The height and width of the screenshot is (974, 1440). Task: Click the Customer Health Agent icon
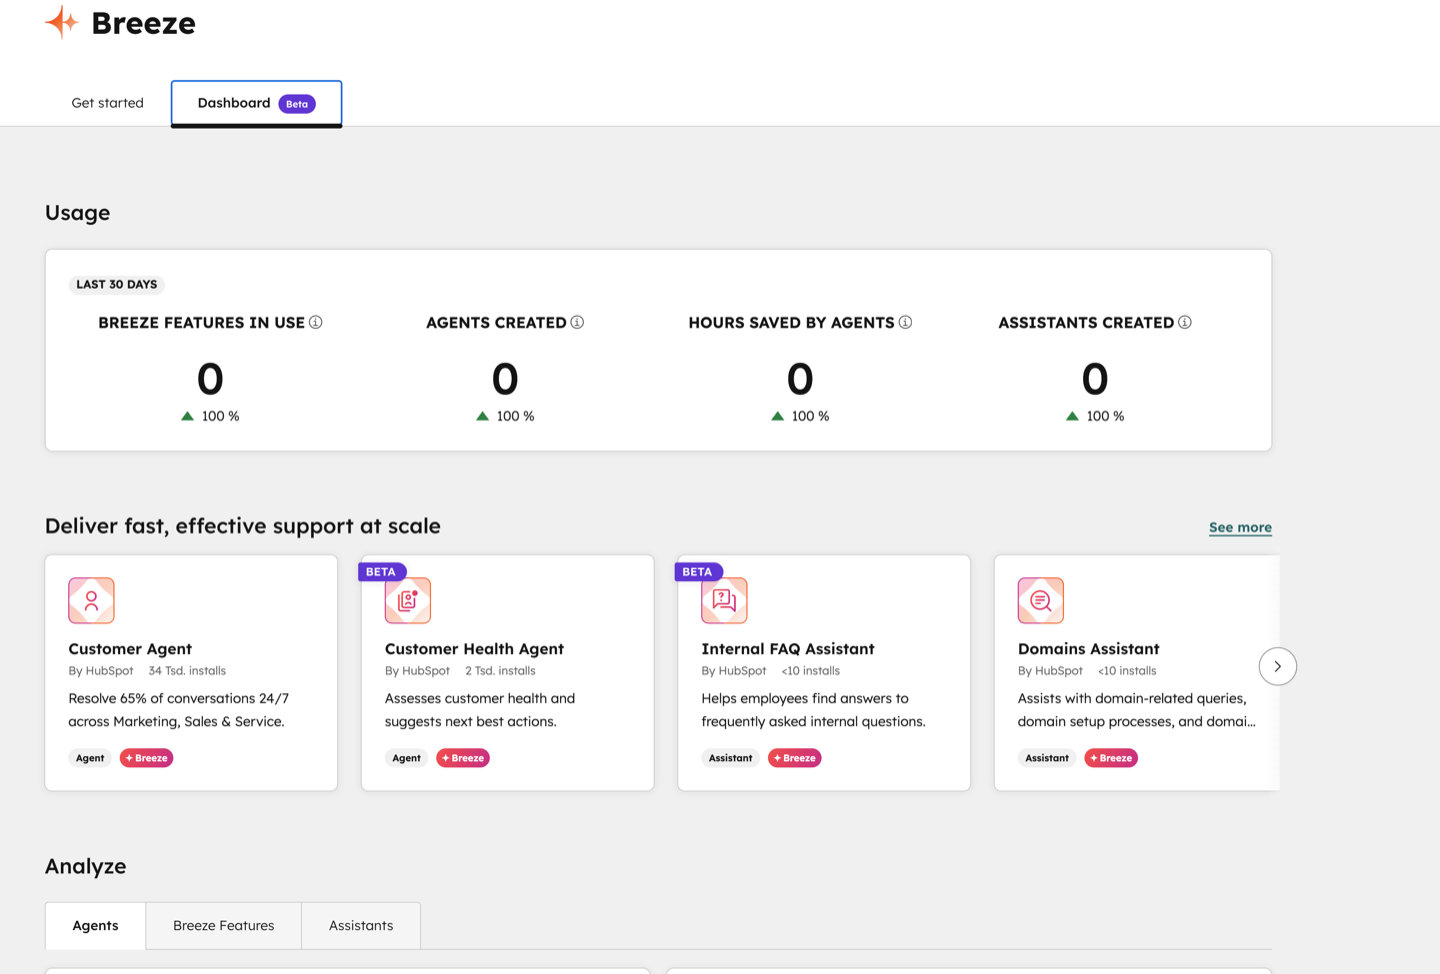coord(407,600)
